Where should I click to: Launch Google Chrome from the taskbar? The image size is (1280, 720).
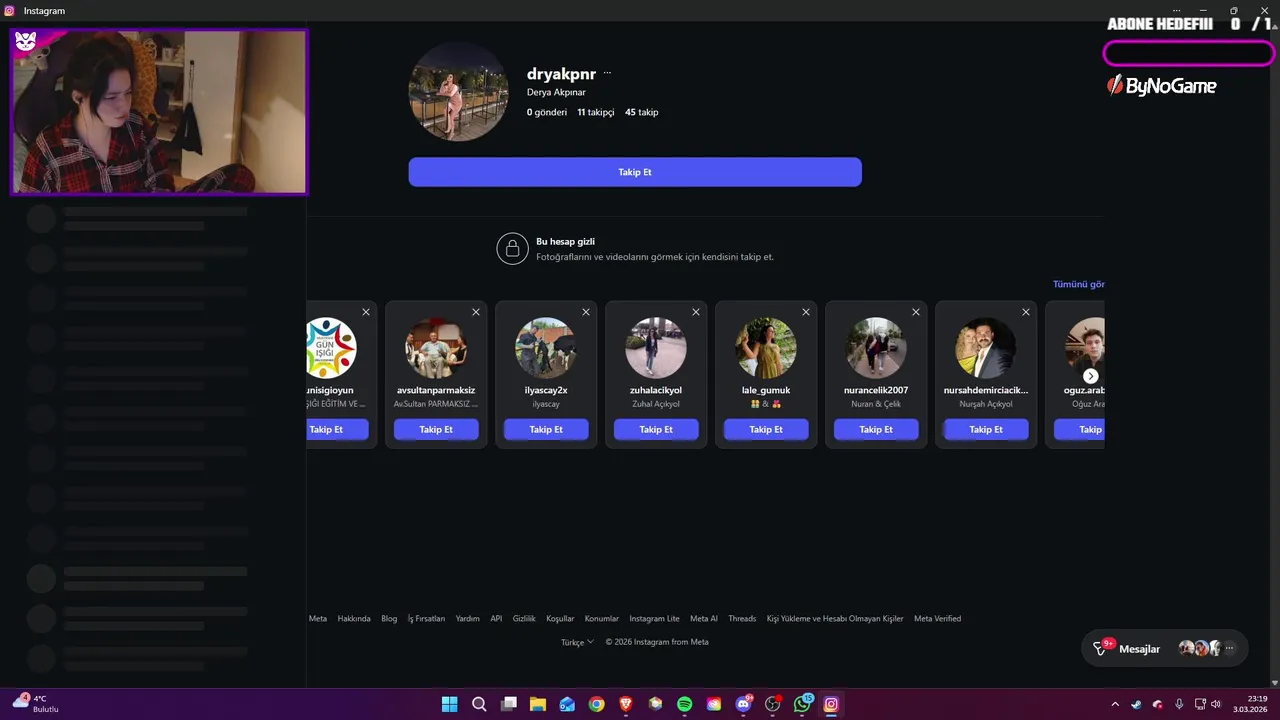point(596,704)
